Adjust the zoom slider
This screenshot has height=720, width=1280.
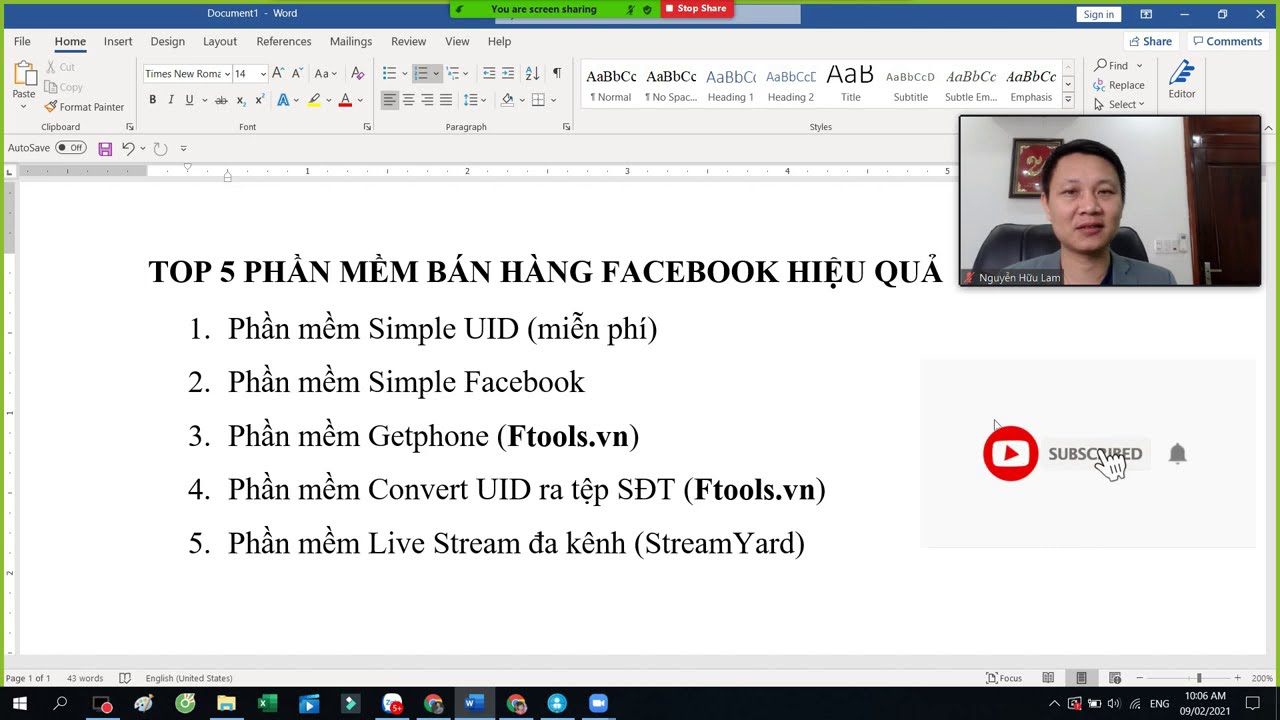coord(1198,678)
